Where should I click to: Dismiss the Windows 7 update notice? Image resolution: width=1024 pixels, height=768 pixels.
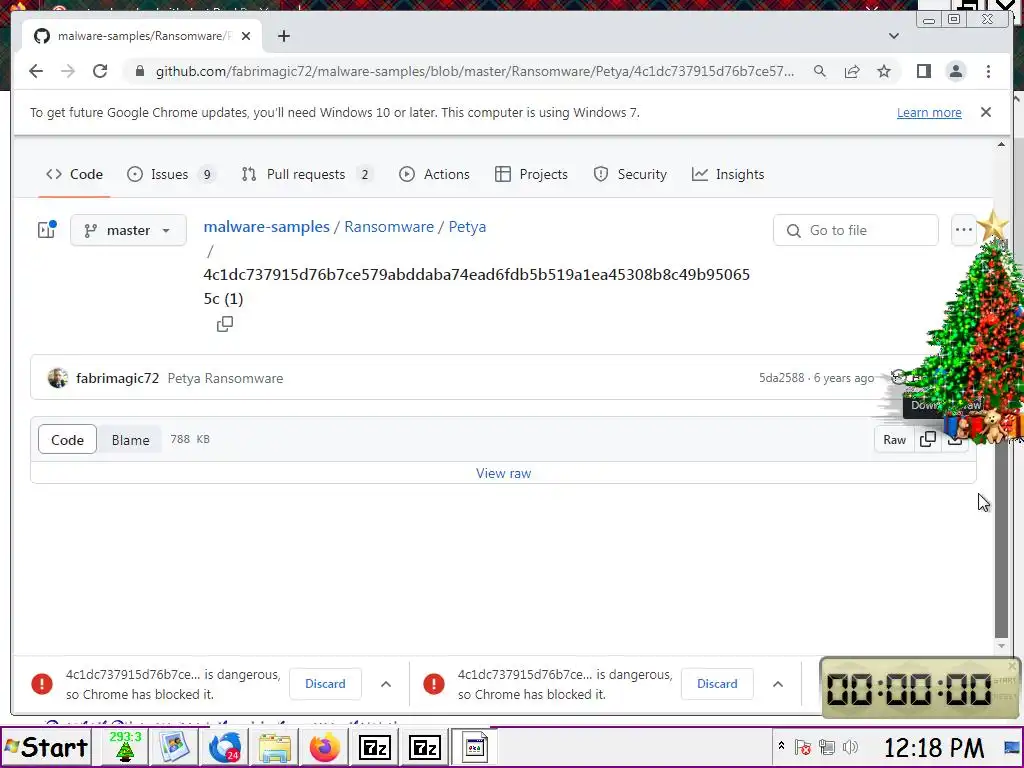tap(985, 112)
